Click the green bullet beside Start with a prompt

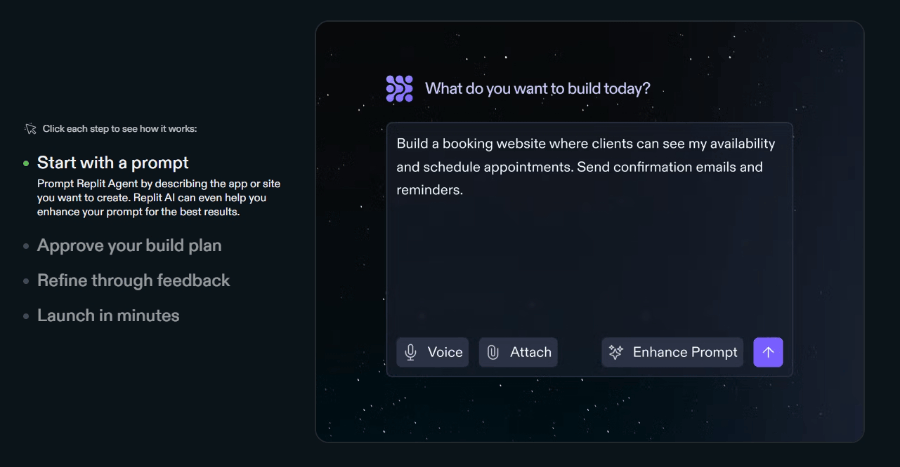26,164
